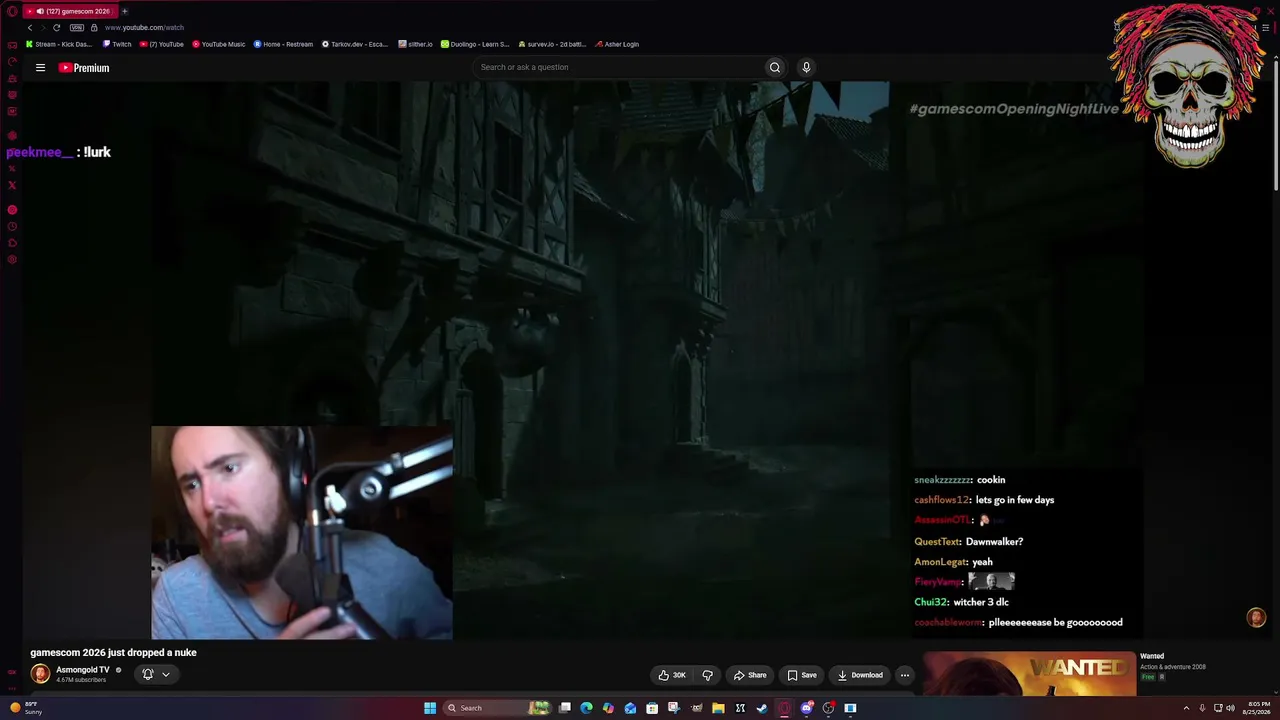Click the search magnifier button
Viewport: 1280px width, 720px height.
[775, 67]
